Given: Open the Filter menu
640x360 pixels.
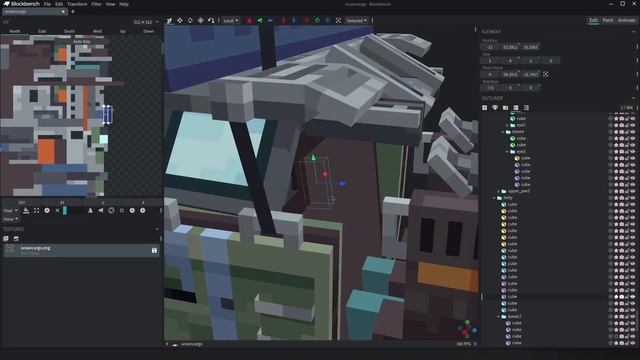Looking at the screenshot, I should 96,4.
